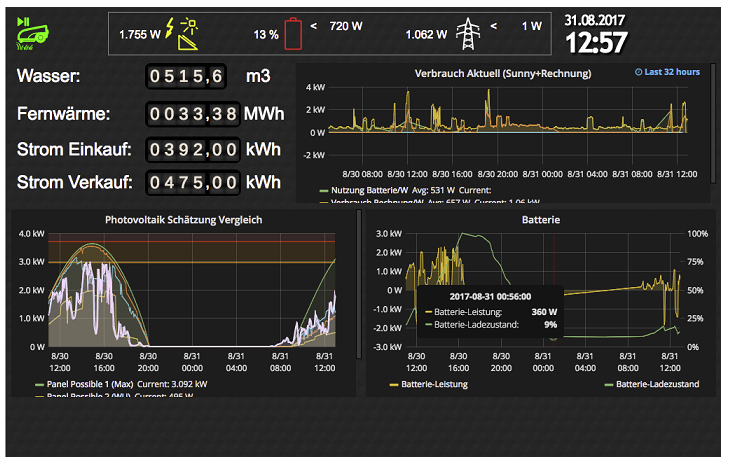Click the clock time 12:57
The image size is (729, 457).
coord(596,43)
